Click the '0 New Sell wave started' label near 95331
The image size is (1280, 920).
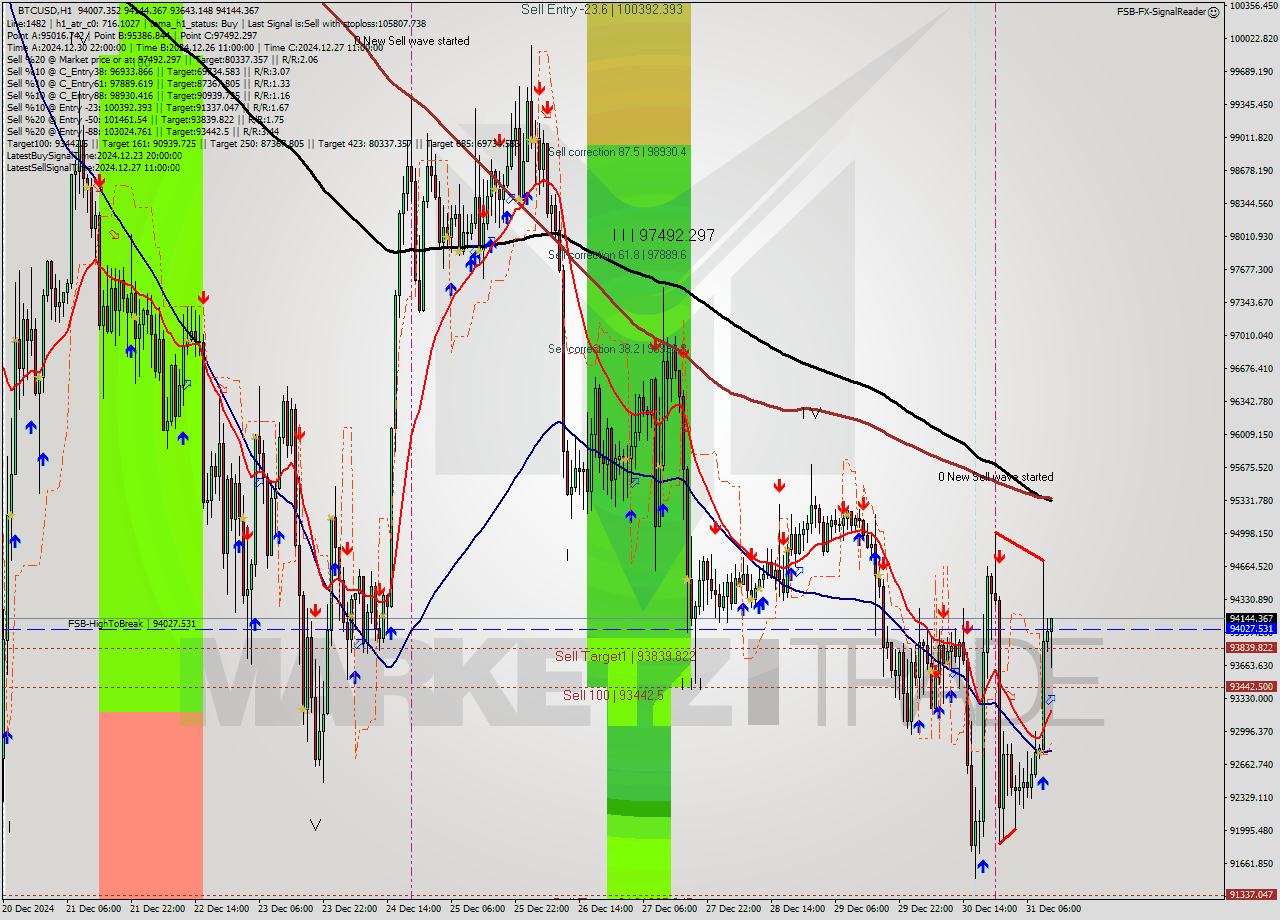click(995, 477)
